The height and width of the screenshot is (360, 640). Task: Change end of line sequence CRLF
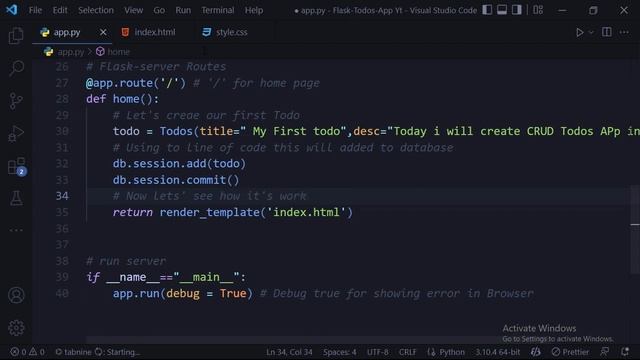[x=407, y=352]
